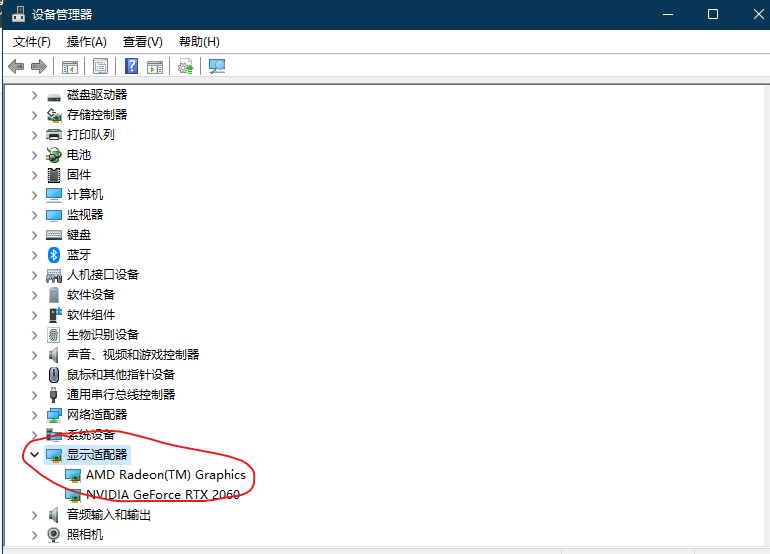Click the 照相机 camera icon
The width and height of the screenshot is (770, 554).
(54, 535)
